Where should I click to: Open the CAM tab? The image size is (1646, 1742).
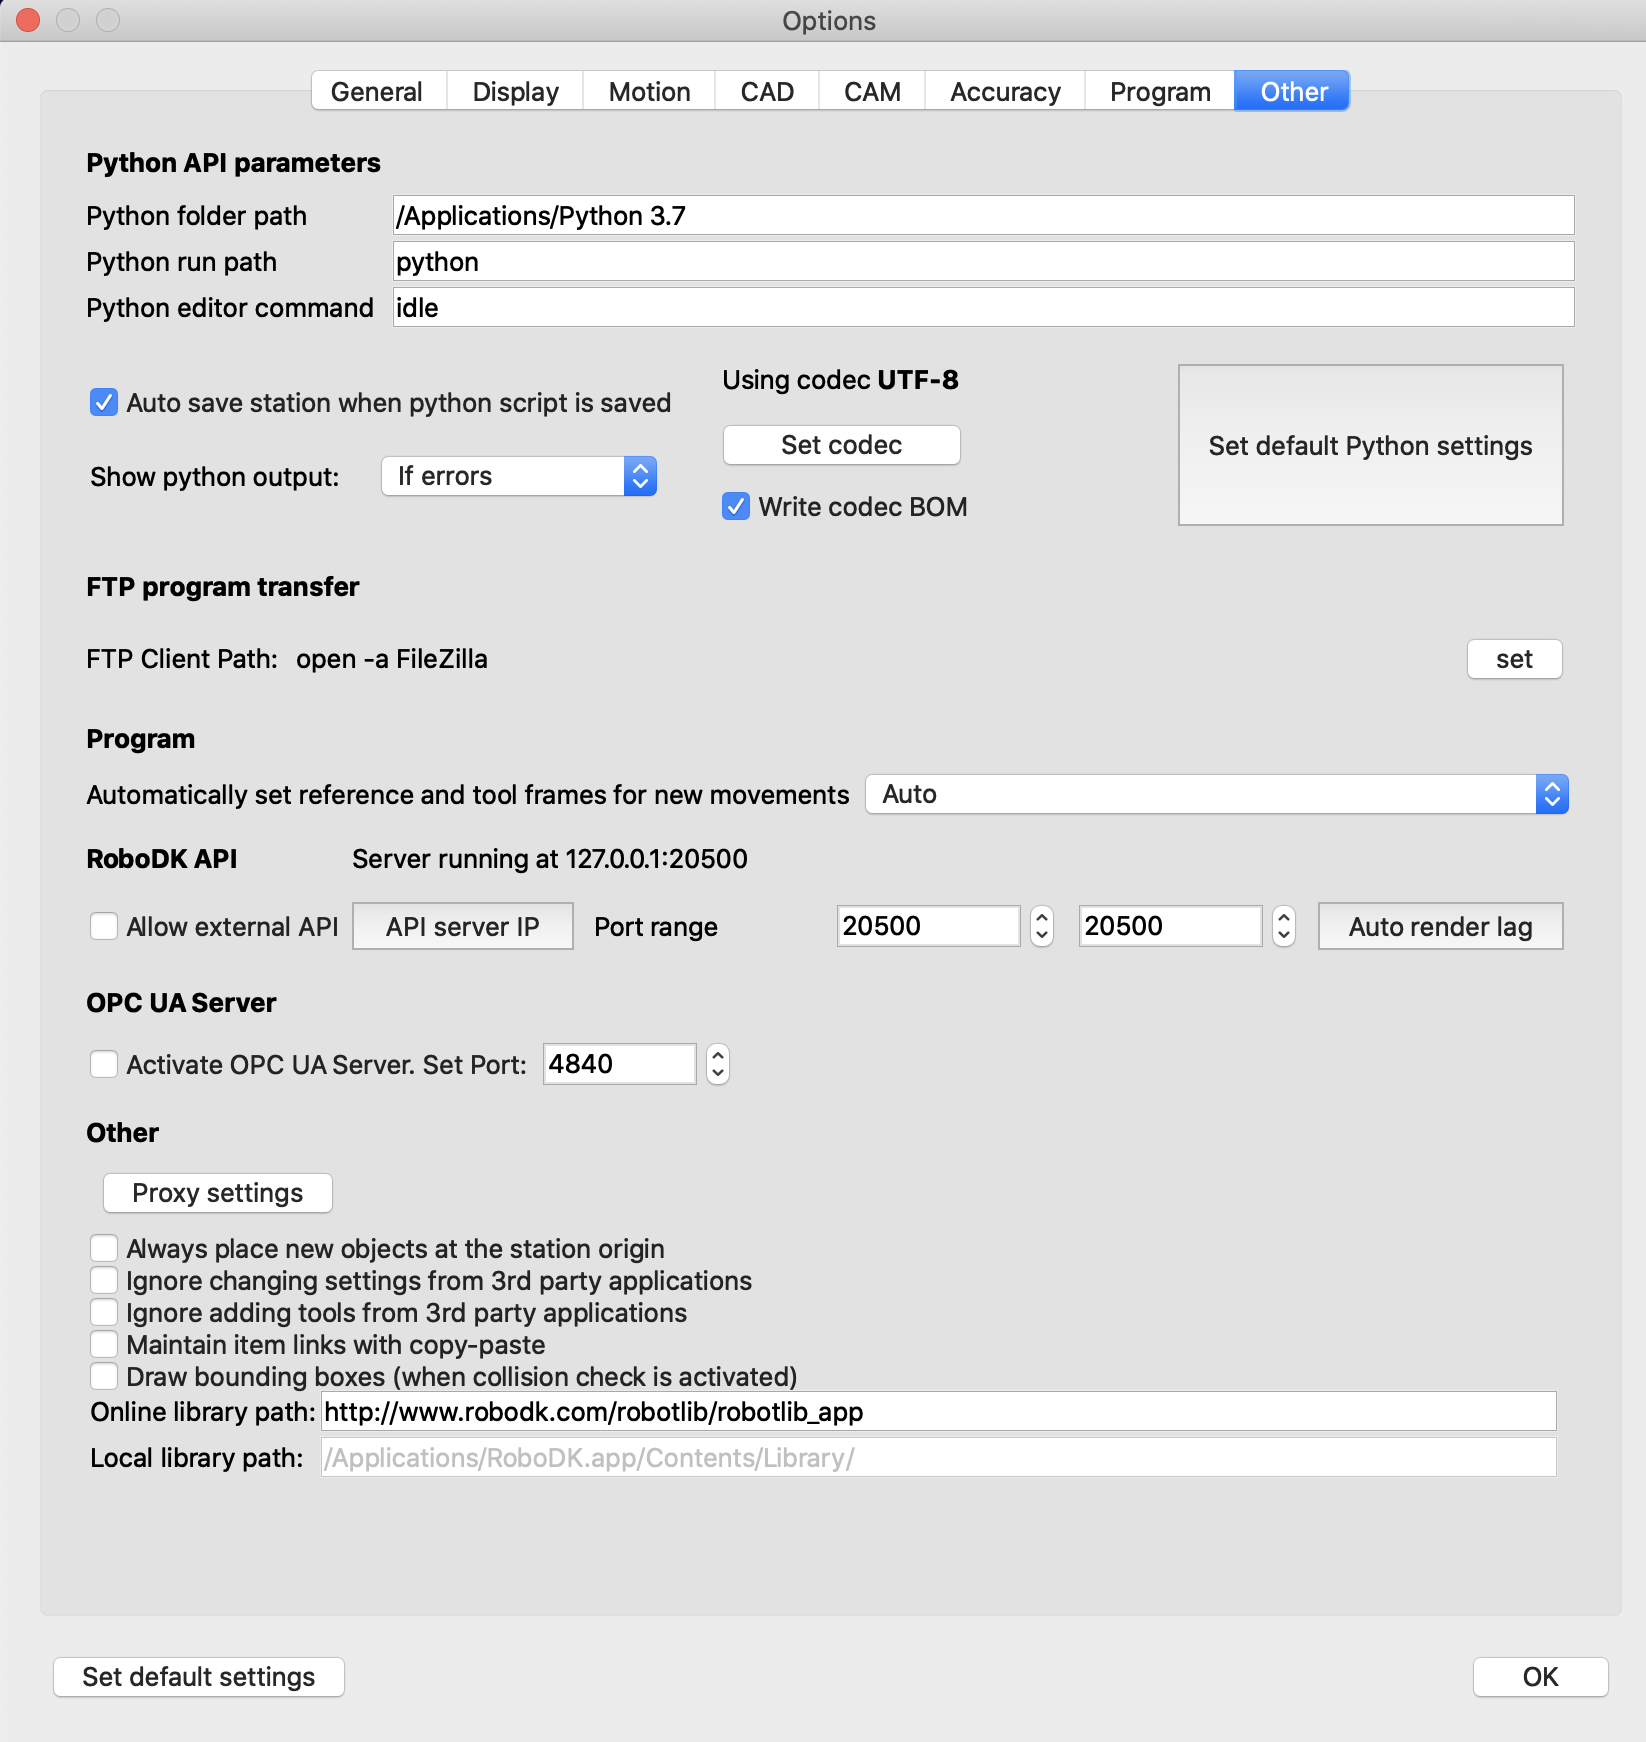871,92
